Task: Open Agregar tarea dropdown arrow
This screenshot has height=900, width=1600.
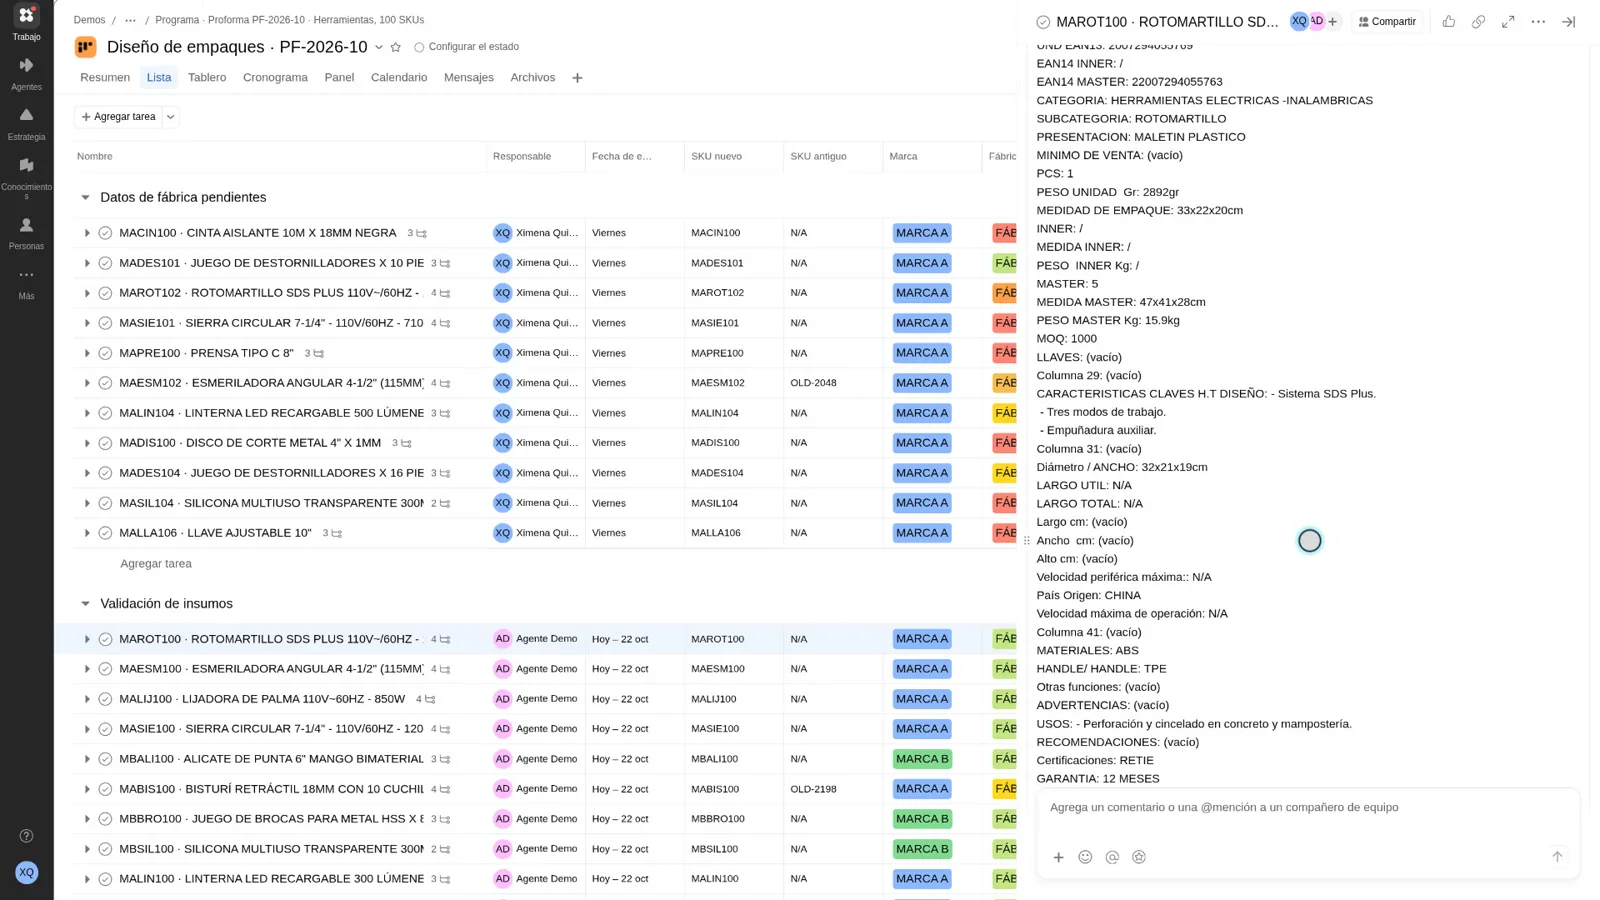Action: [x=171, y=117]
